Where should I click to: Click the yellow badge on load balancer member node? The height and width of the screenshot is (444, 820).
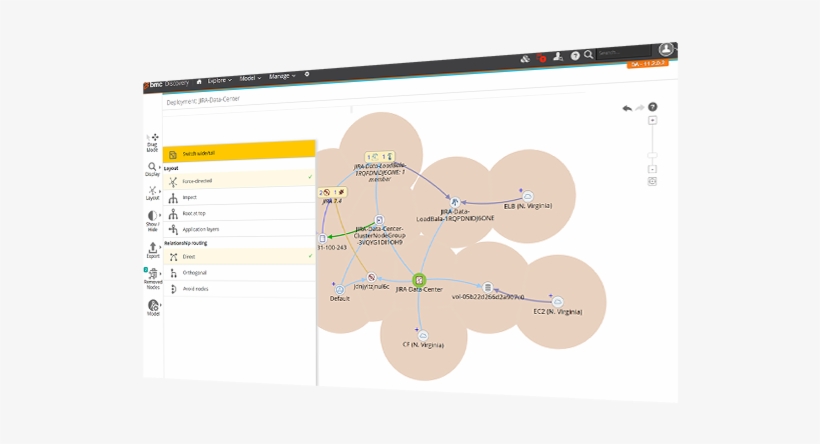click(380, 156)
